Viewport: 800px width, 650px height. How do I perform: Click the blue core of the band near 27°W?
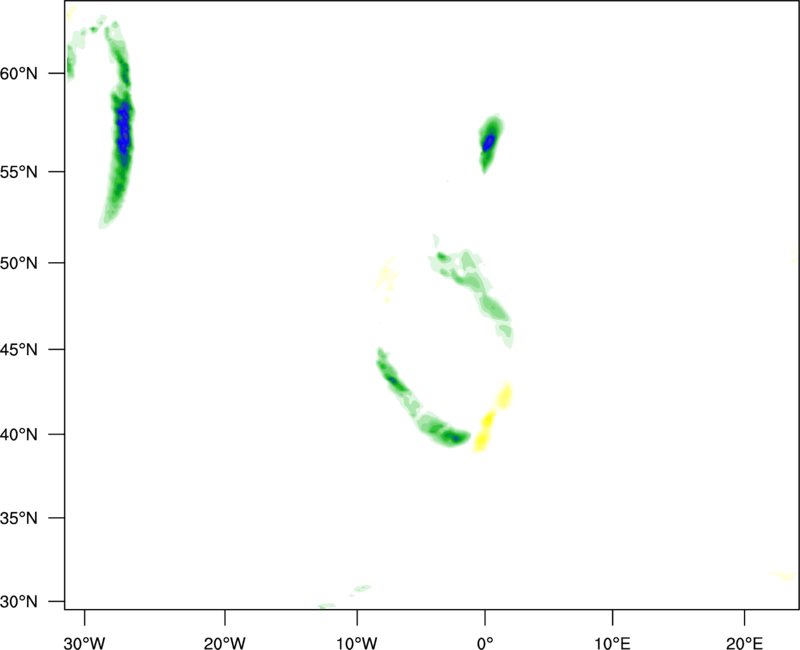[x=123, y=128]
